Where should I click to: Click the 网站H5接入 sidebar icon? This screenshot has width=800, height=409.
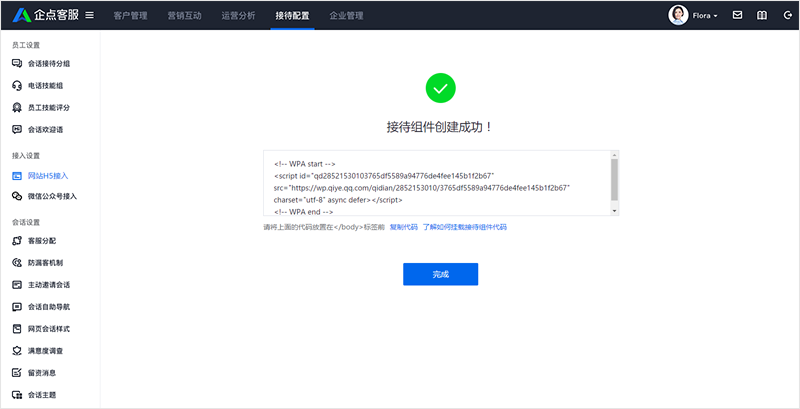[x=17, y=176]
